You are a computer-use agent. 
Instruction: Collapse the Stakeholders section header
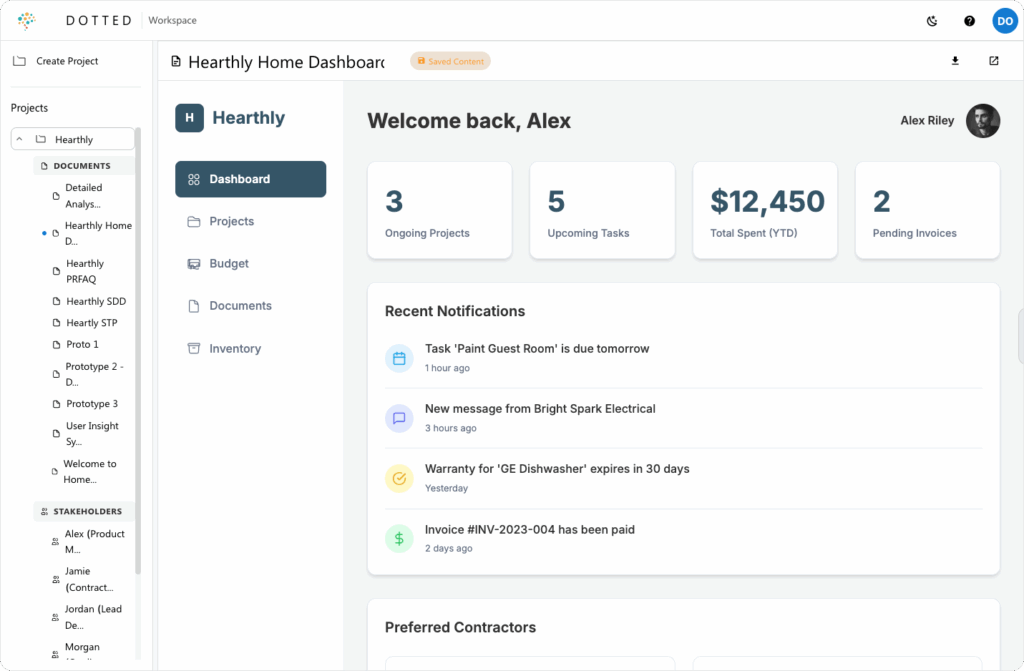point(86,511)
